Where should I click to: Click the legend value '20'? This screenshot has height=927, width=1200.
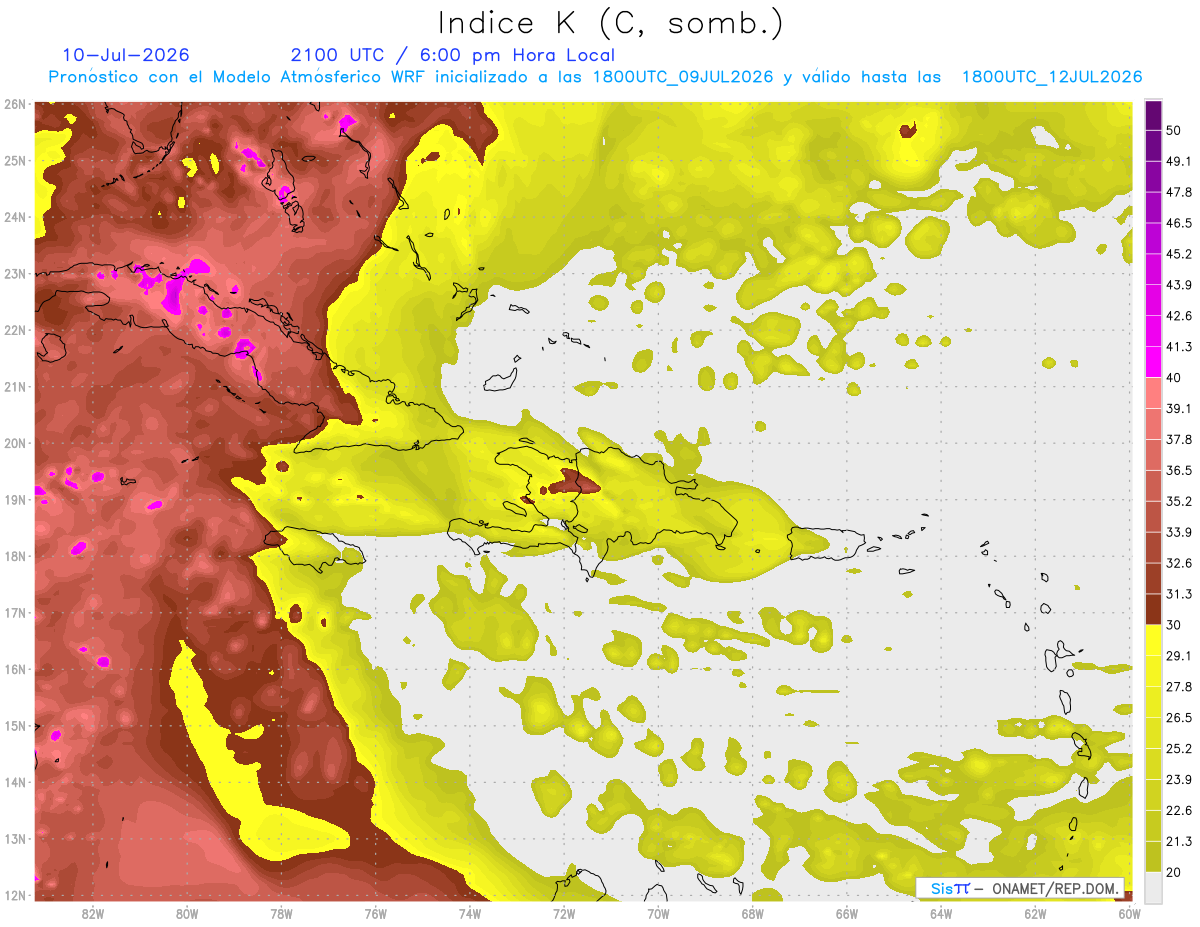(1175, 872)
